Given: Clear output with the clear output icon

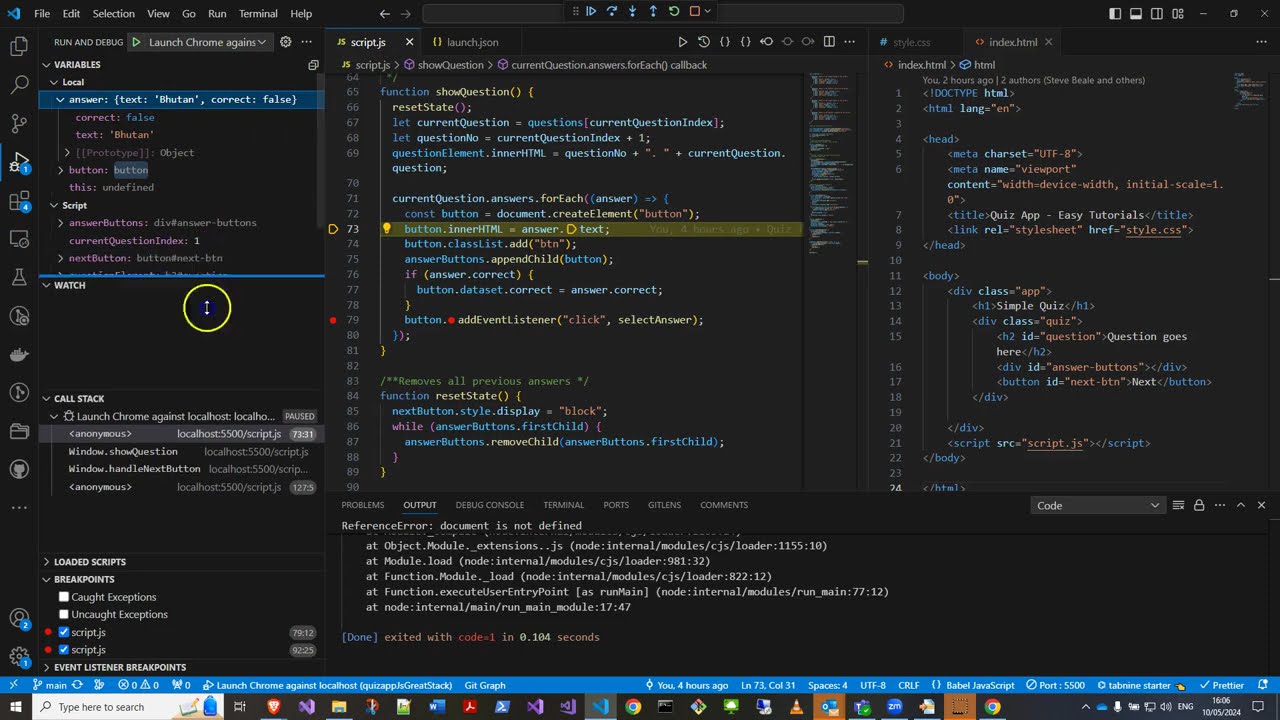Looking at the screenshot, I should click(x=1178, y=505).
